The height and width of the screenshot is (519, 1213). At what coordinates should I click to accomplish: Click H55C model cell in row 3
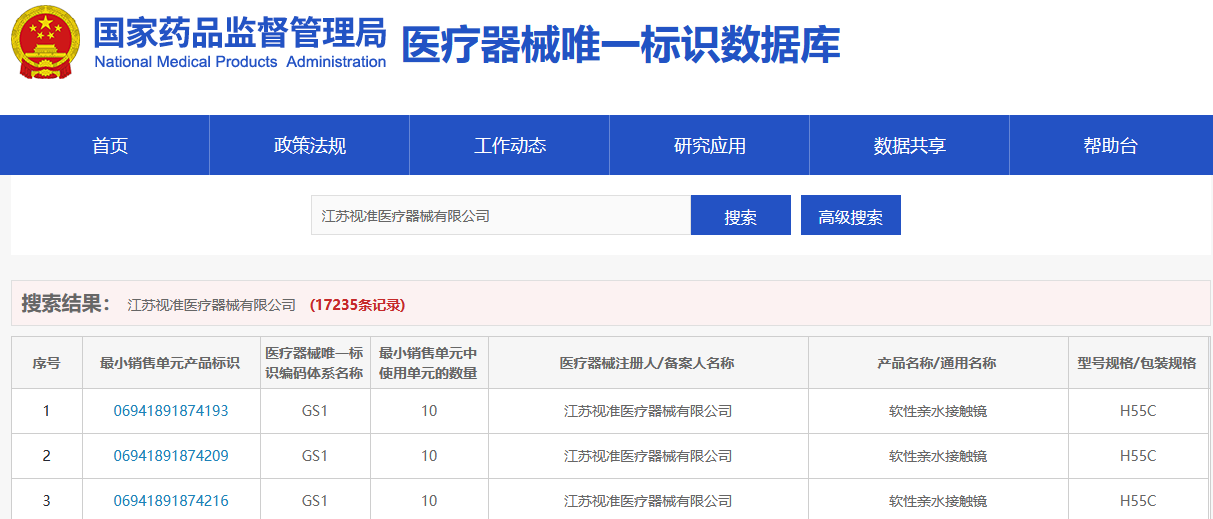coord(1138,501)
